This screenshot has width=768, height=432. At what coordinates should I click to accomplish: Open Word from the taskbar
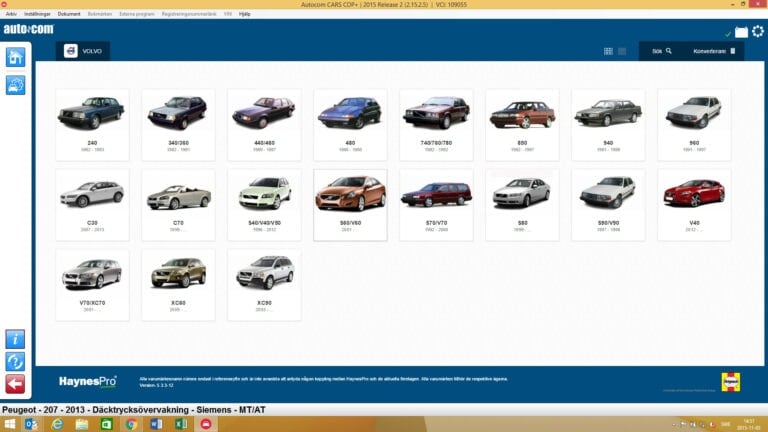[x=156, y=424]
